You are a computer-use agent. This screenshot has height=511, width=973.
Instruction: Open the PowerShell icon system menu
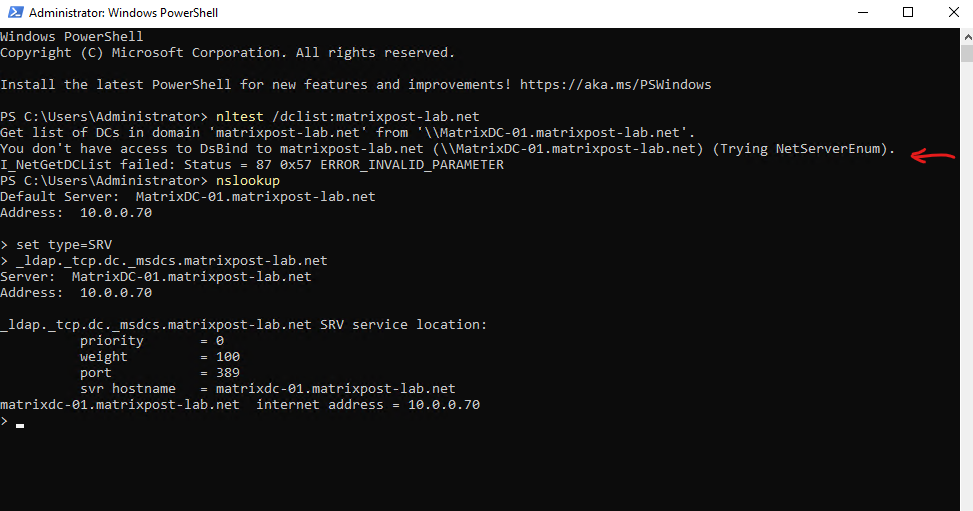[16, 12]
